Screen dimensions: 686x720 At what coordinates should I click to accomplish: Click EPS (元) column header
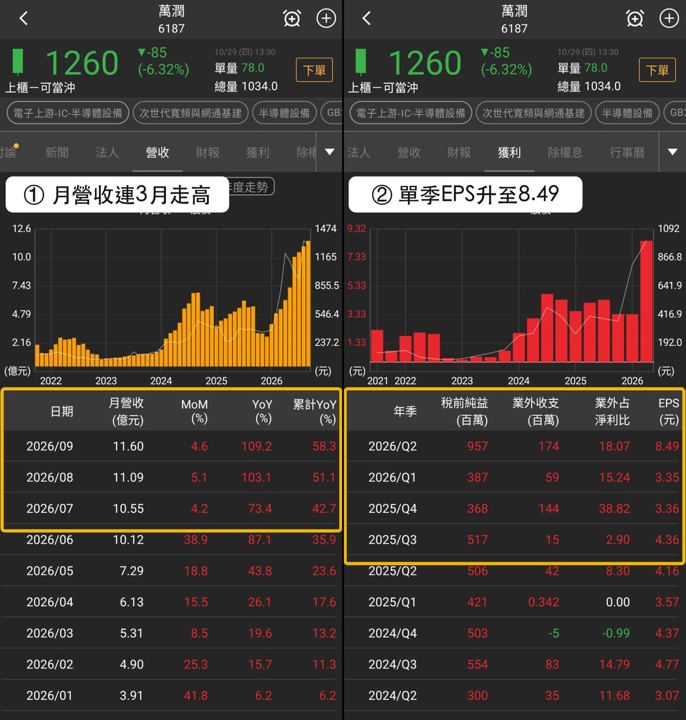pyautogui.click(x=669, y=411)
